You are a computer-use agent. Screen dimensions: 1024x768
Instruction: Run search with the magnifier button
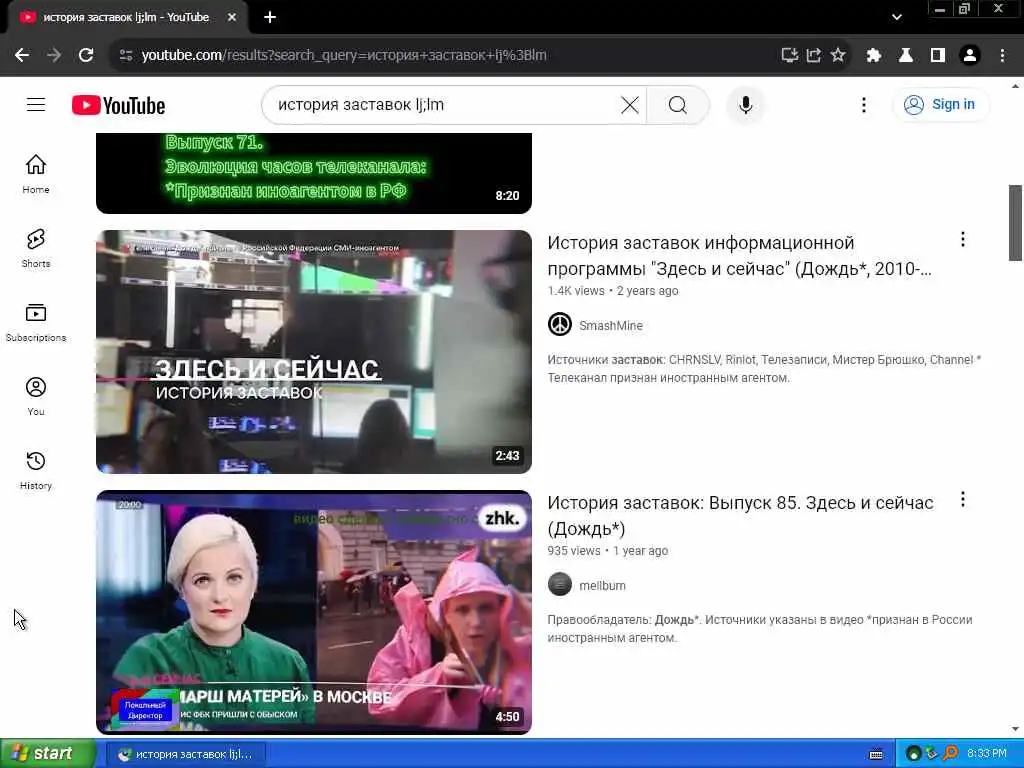pos(678,104)
